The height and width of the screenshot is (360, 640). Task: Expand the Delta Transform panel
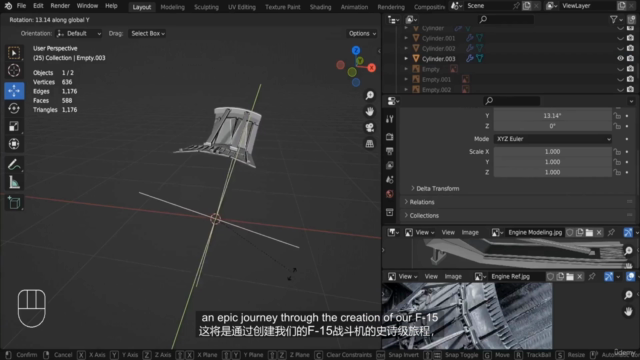coord(435,189)
